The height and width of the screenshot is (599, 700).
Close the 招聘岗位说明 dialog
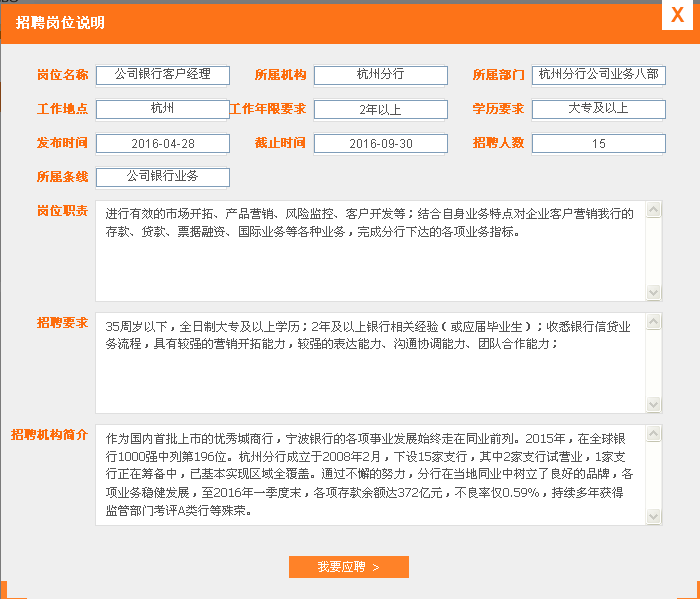677,17
